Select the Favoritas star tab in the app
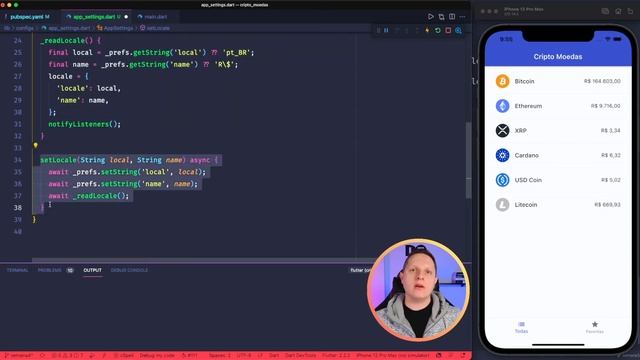 tap(595, 327)
